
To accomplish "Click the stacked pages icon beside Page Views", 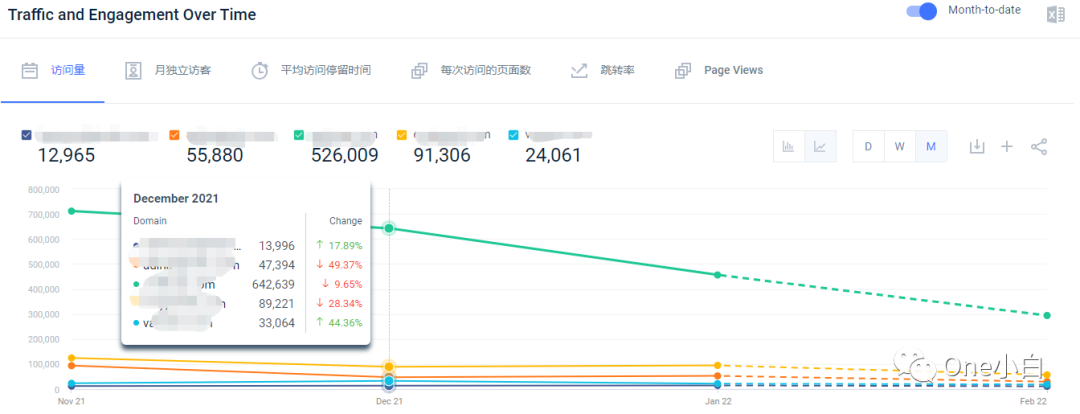I will [x=683, y=70].
